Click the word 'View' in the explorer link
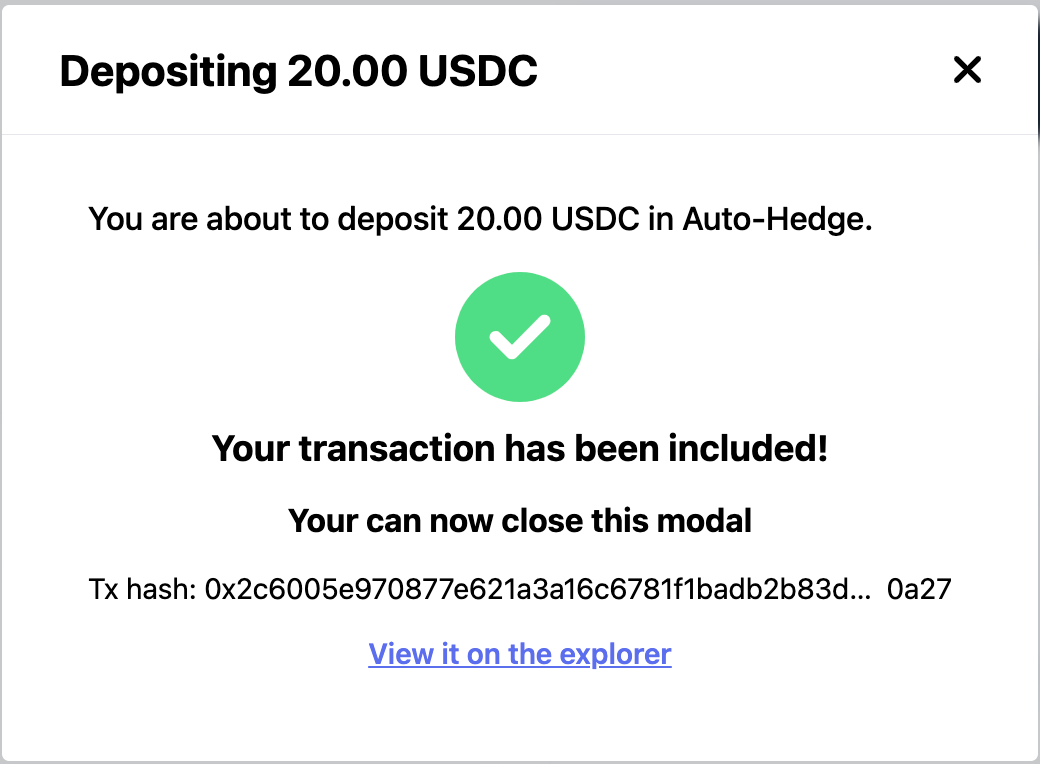 coord(401,654)
